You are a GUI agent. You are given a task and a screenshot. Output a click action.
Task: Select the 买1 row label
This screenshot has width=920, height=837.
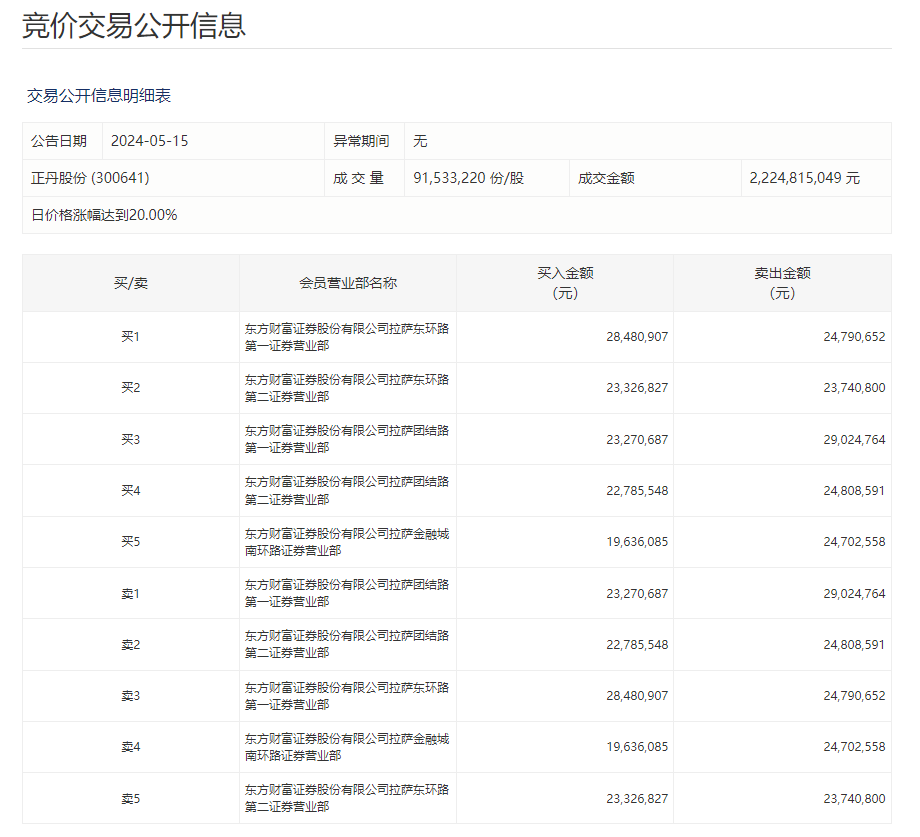(130, 337)
